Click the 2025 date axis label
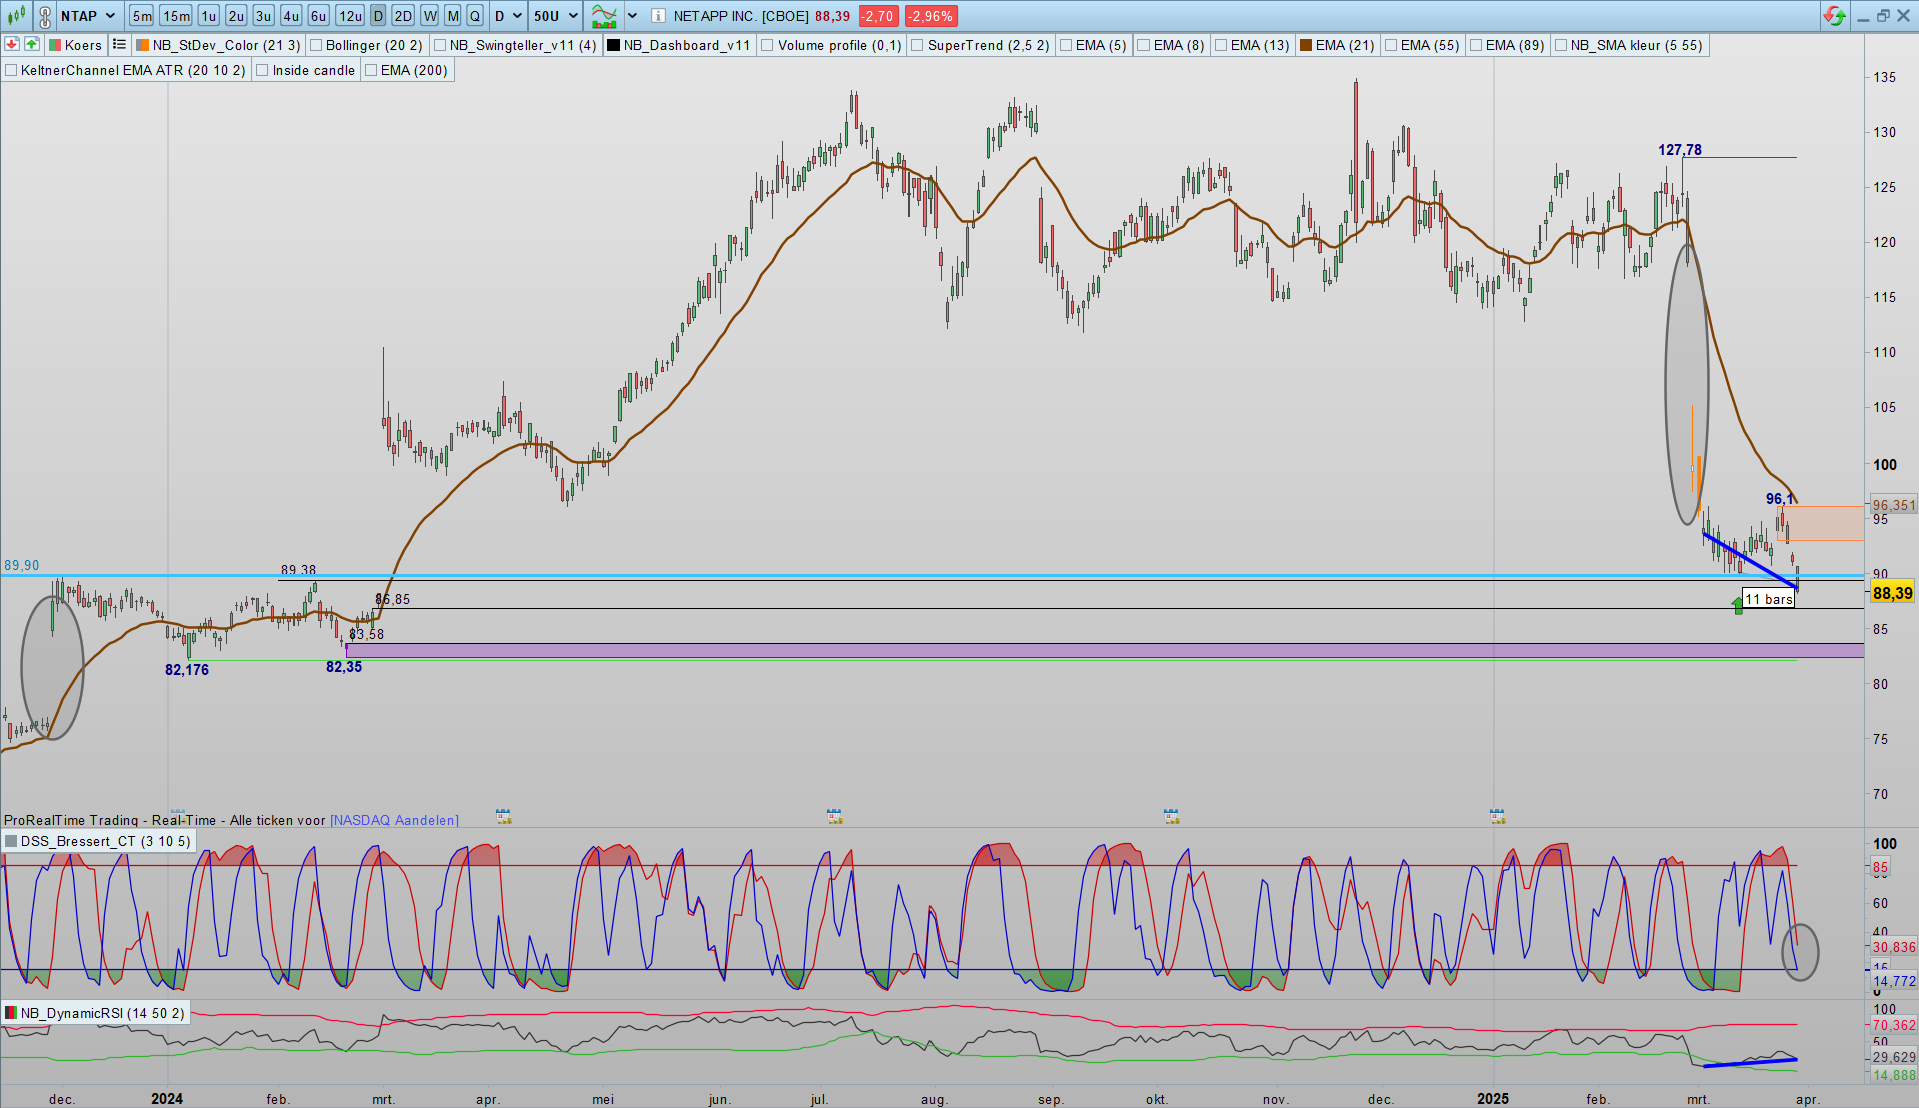The height and width of the screenshot is (1108, 1919). coord(1493,1099)
